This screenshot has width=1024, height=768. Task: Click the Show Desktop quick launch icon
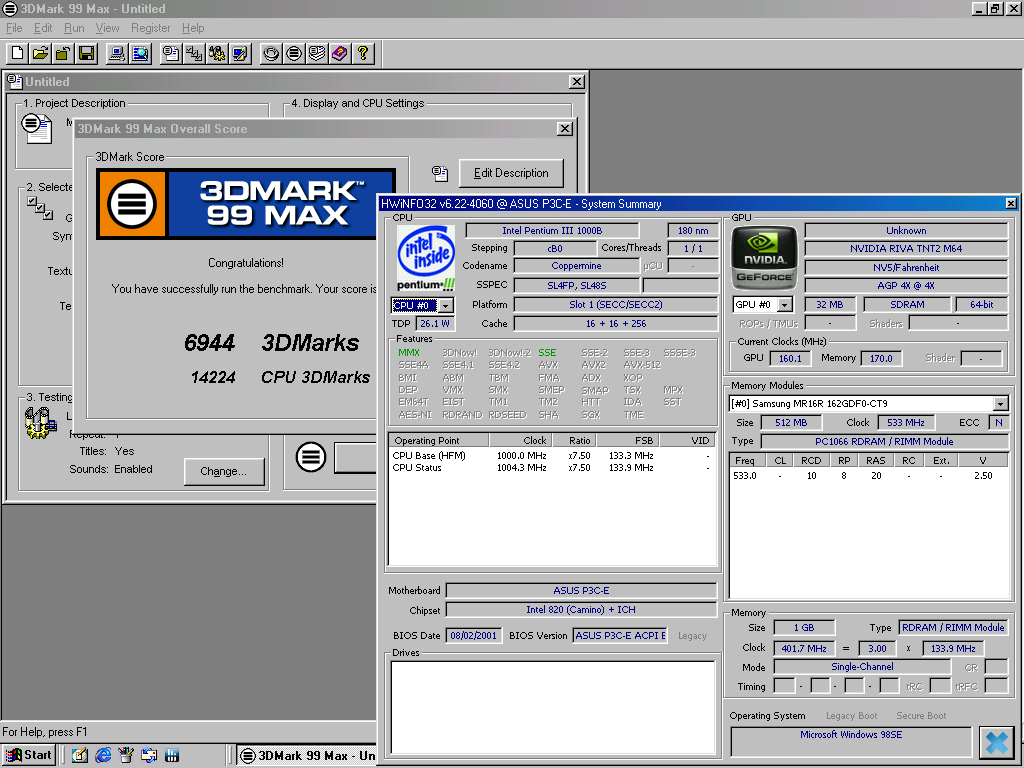[80, 755]
